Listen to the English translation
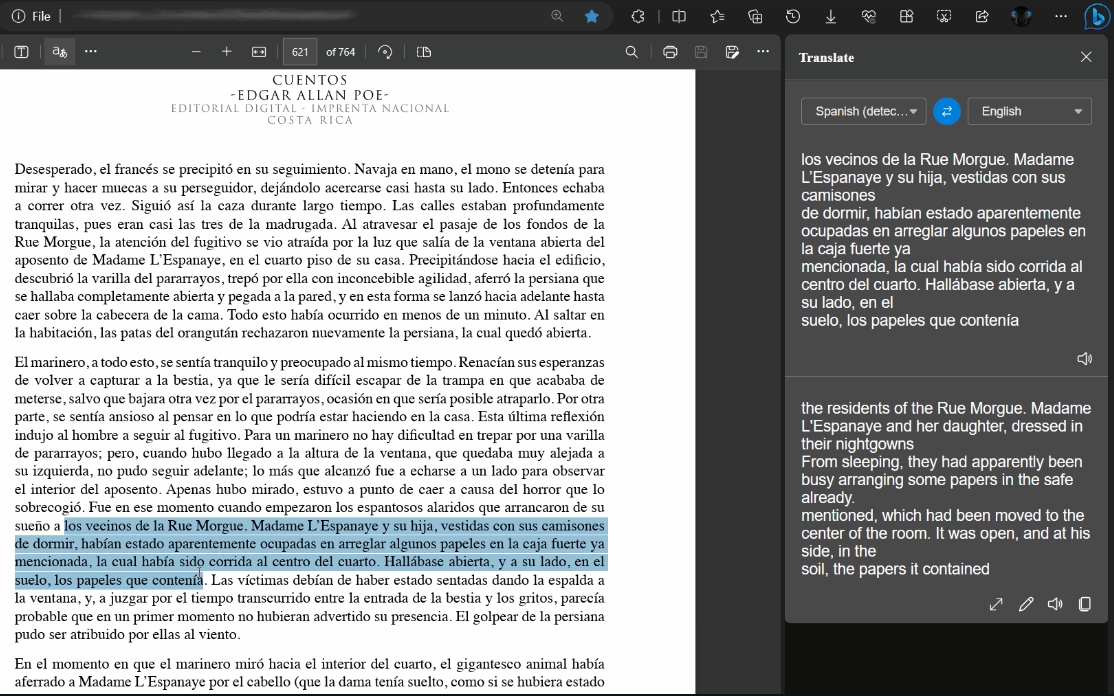 pyautogui.click(x=1055, y=604)
